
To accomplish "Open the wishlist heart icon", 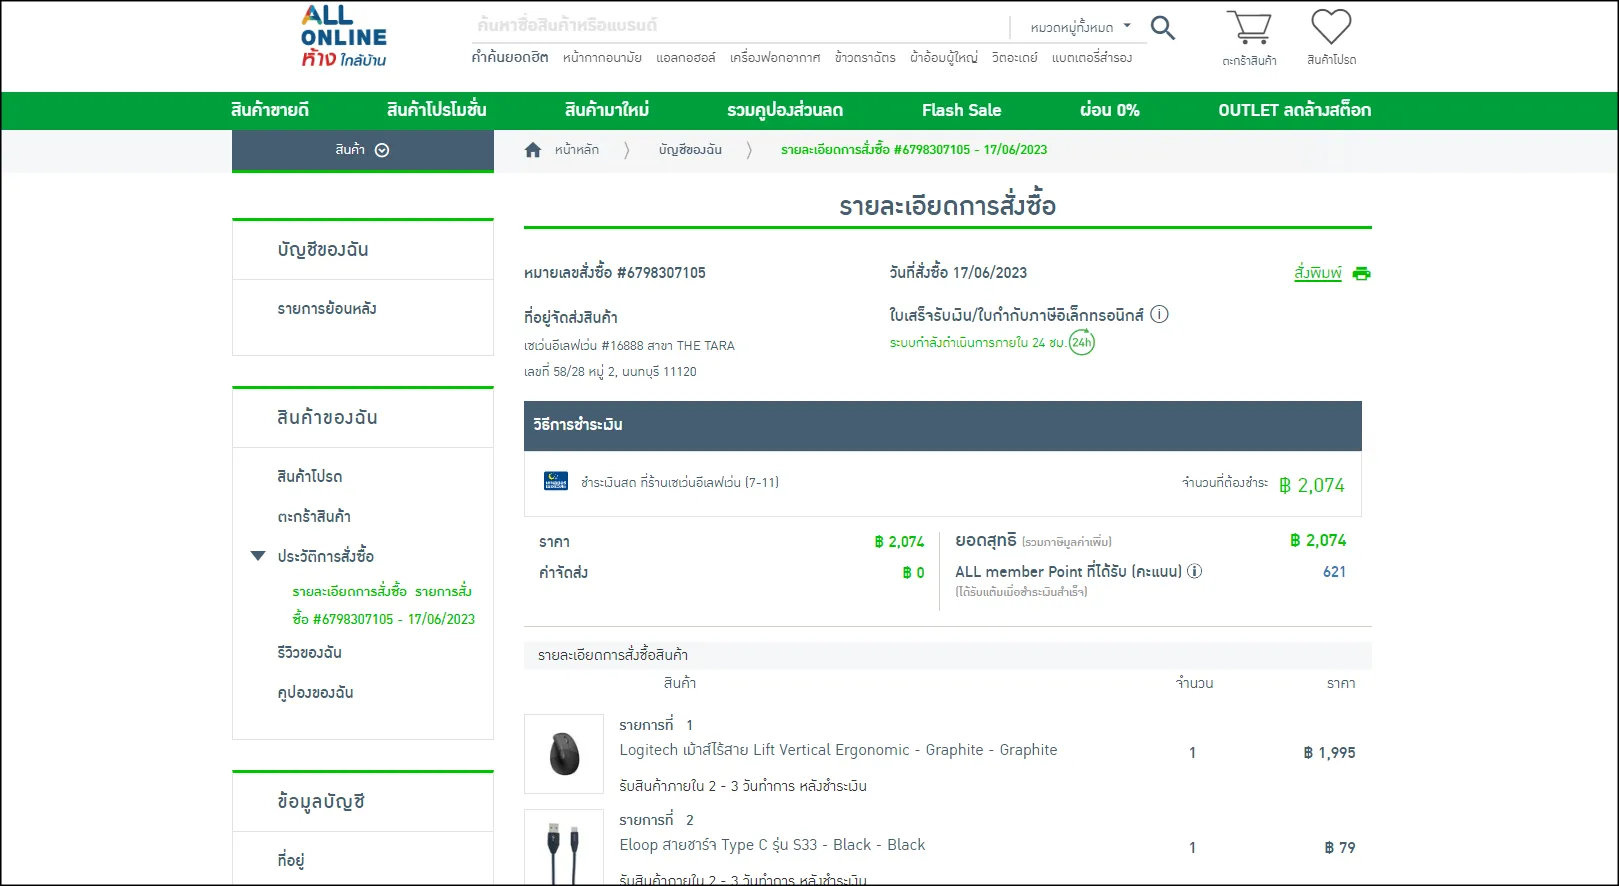I will tap(1331, 27).
